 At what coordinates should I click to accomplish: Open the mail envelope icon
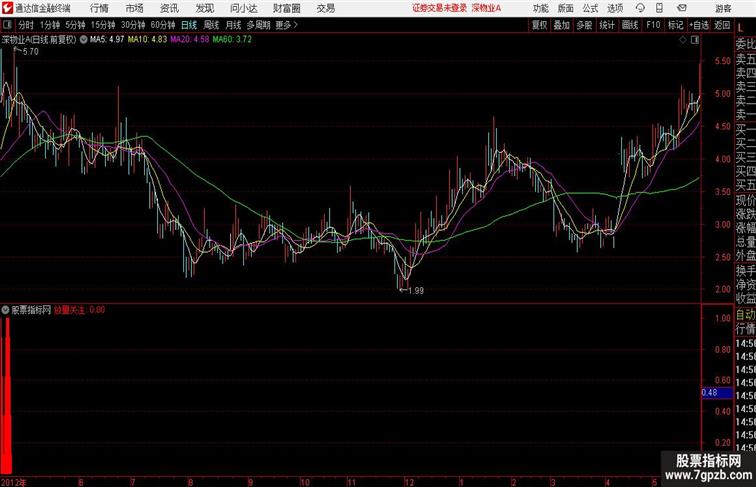[x=682, y=8]
